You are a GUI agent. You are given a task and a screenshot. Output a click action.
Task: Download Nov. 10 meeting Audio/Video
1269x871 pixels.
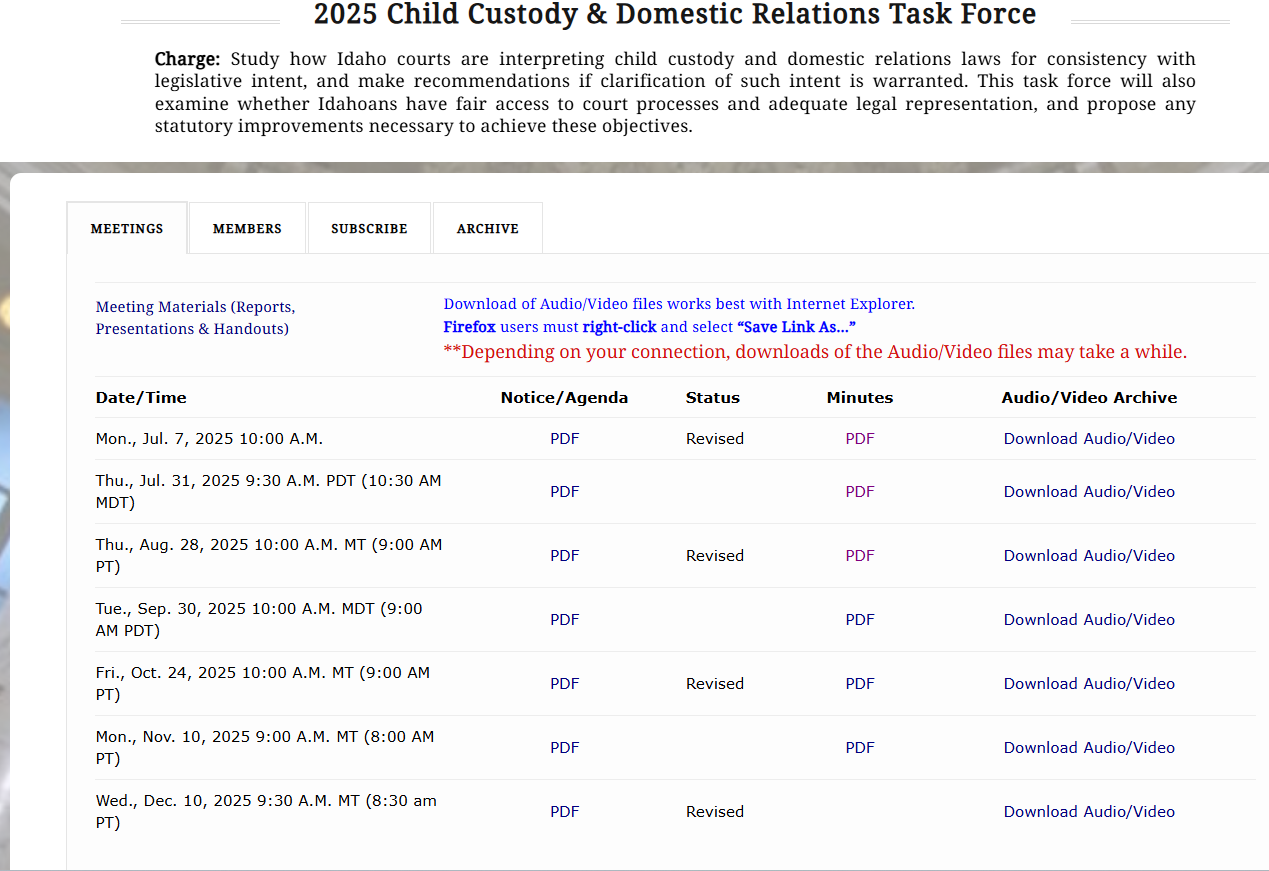(x=1089, y=748)
